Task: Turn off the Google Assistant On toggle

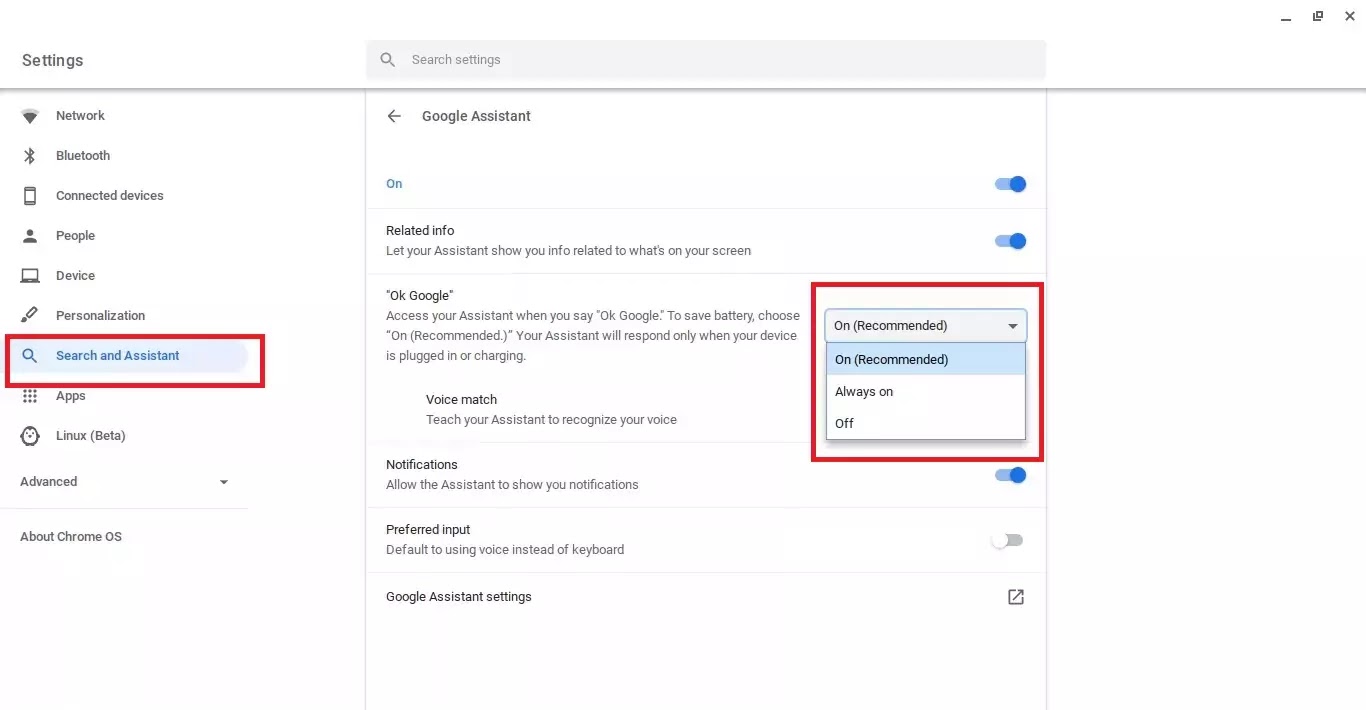Action: pos(1010,184)
